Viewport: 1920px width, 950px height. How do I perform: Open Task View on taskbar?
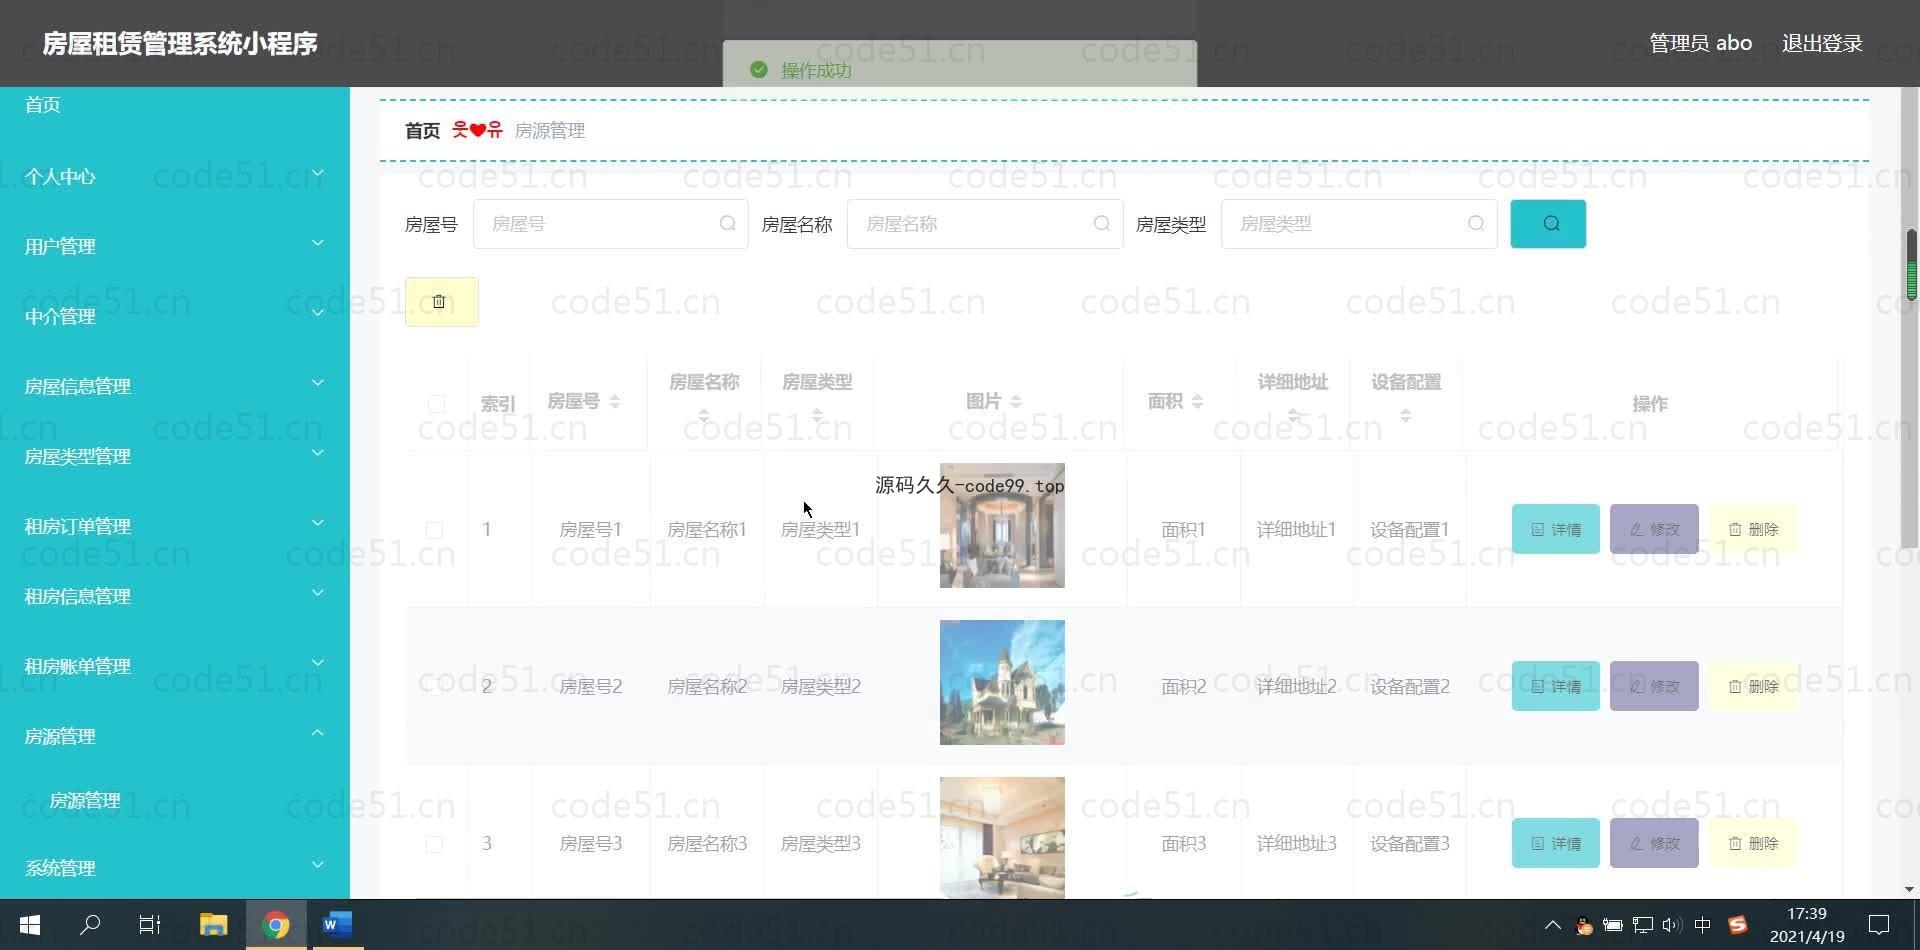(x=150, y=925)
